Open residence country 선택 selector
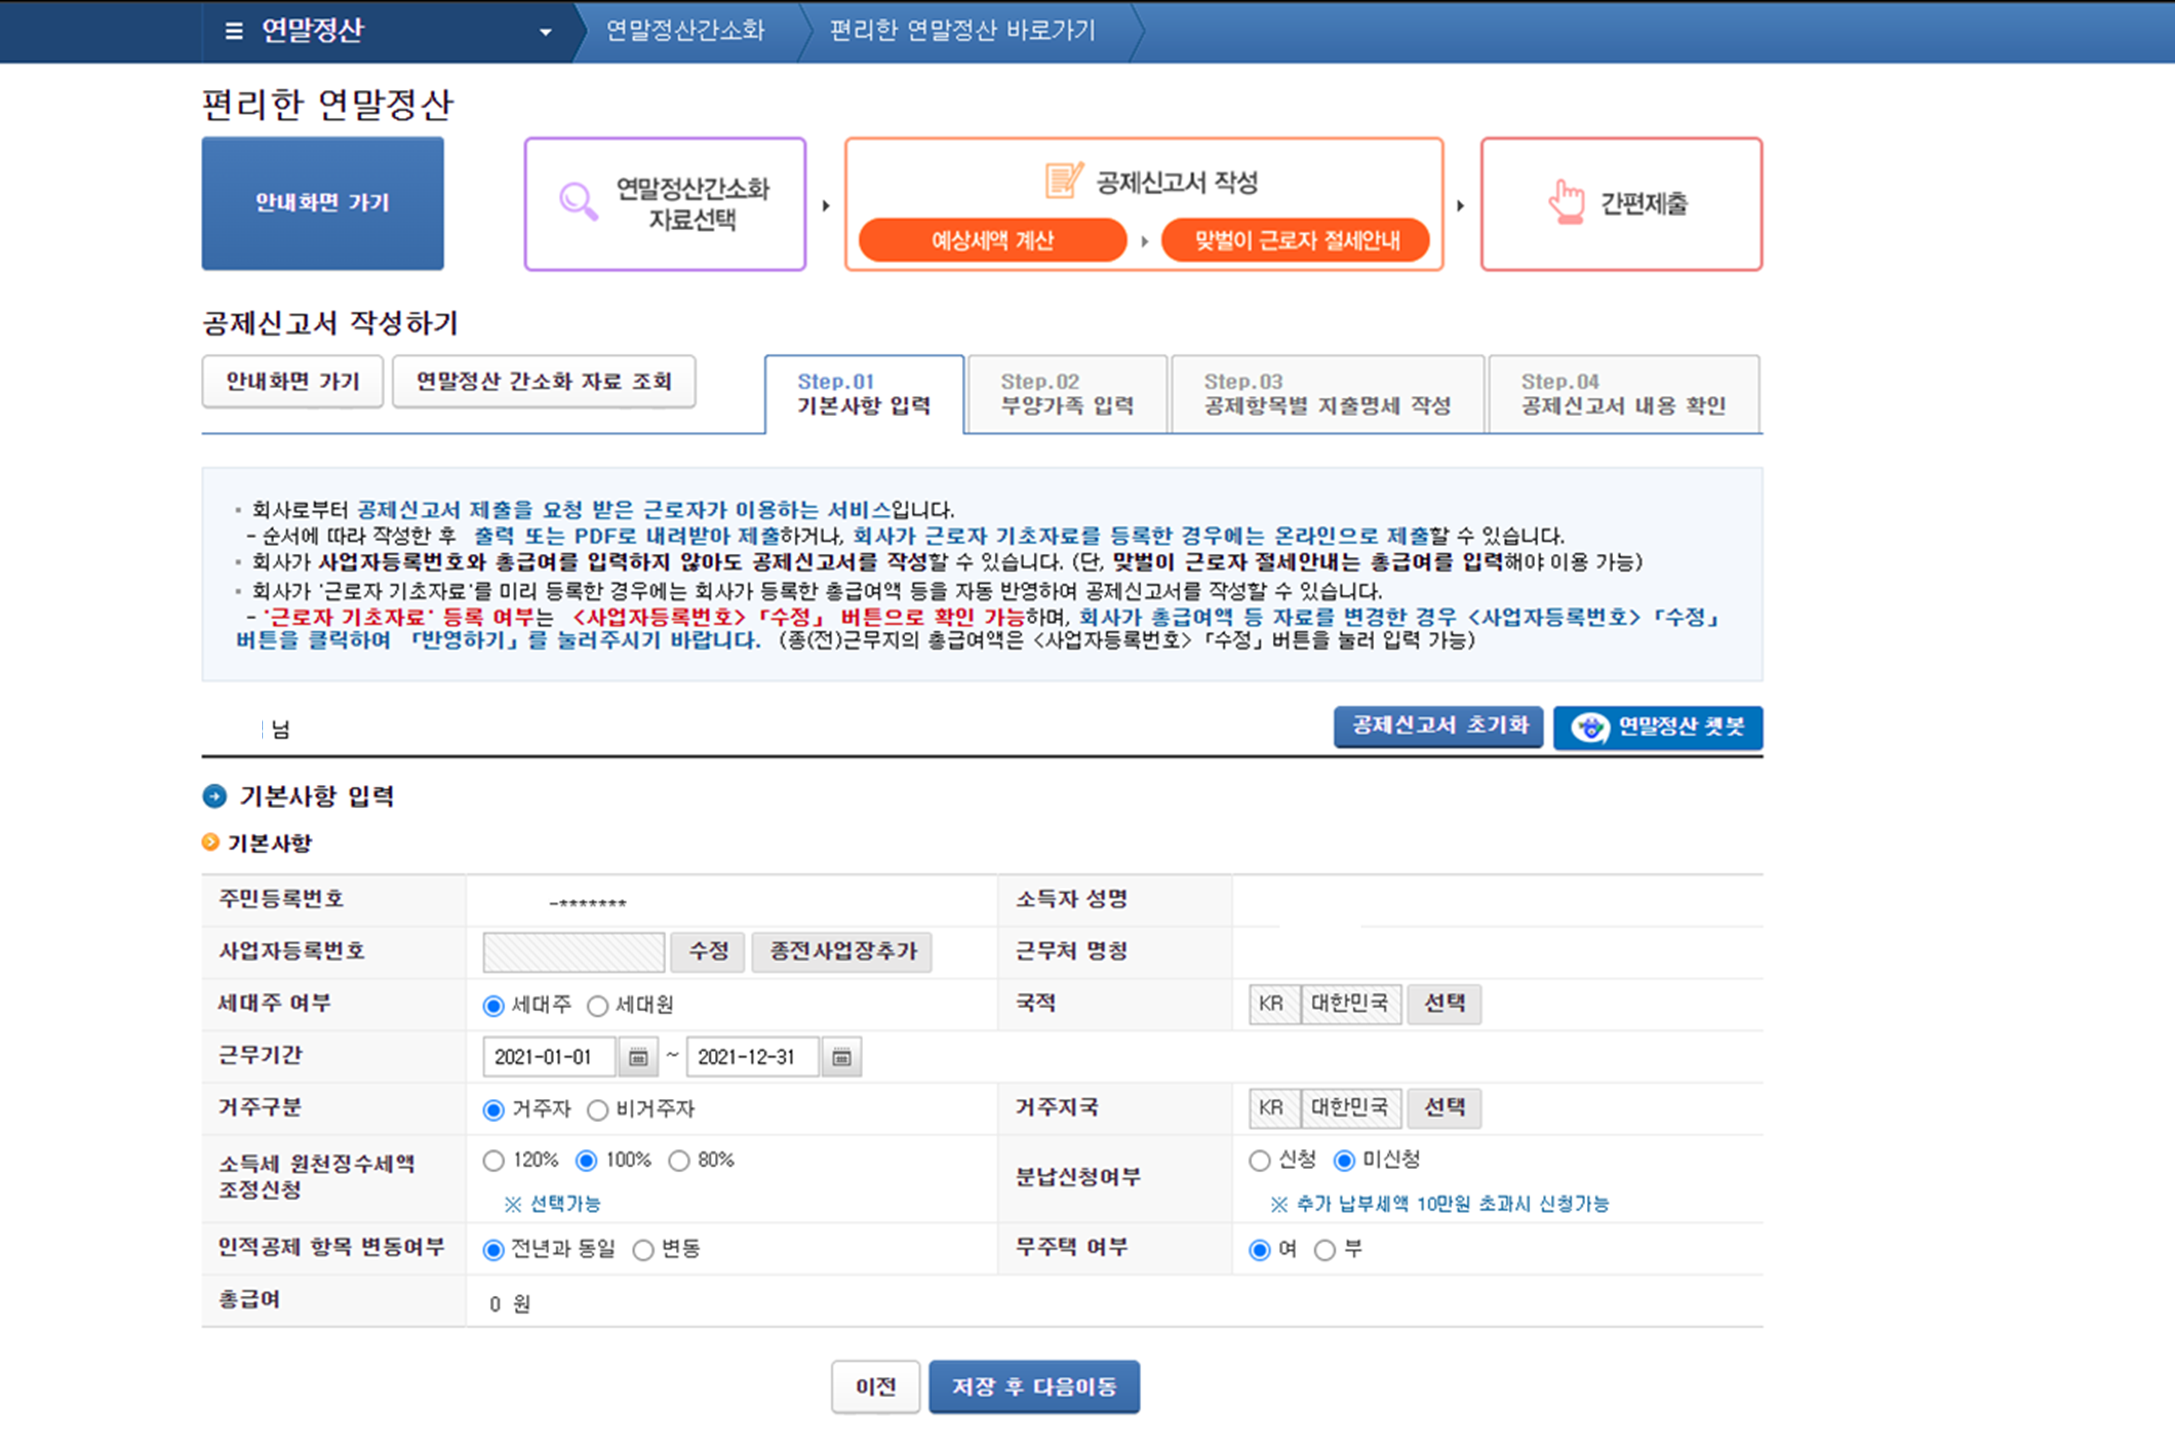 1444,1108
